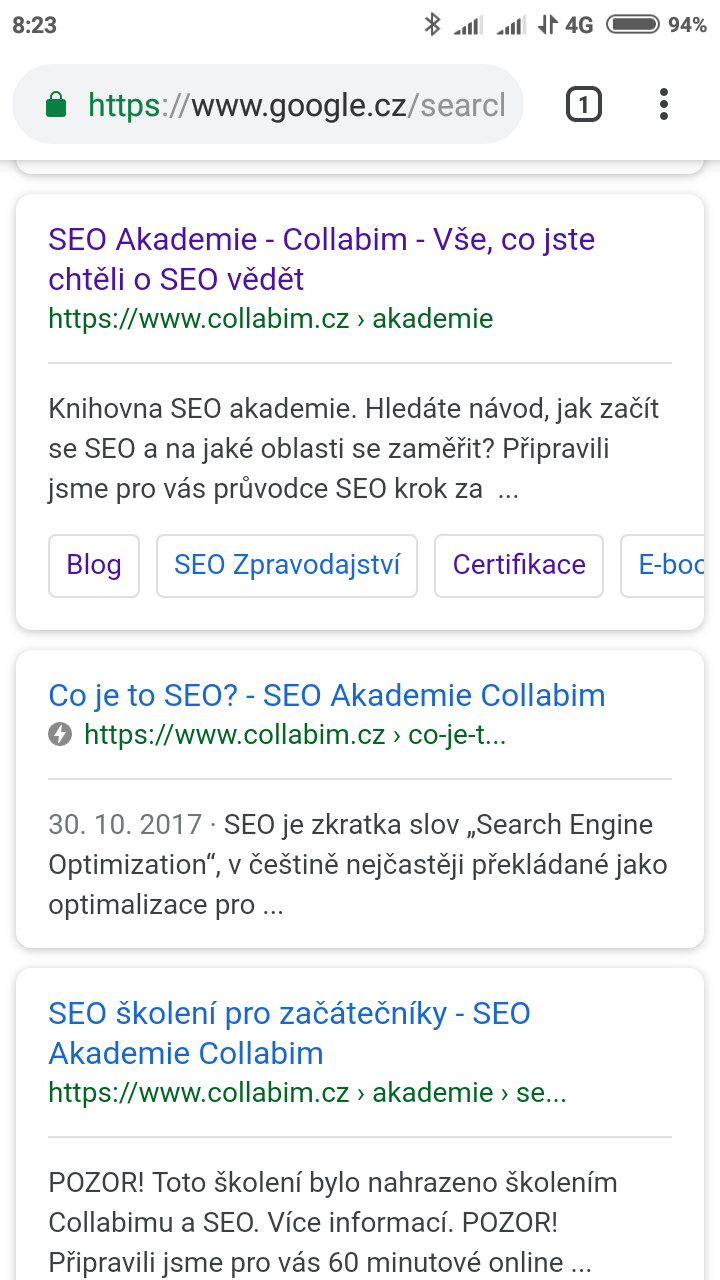Image resolution: width=720 pixels, height=1280 pixels.
Task: Select the Certifikace sitelink chip
Action: tap(519, 565)
